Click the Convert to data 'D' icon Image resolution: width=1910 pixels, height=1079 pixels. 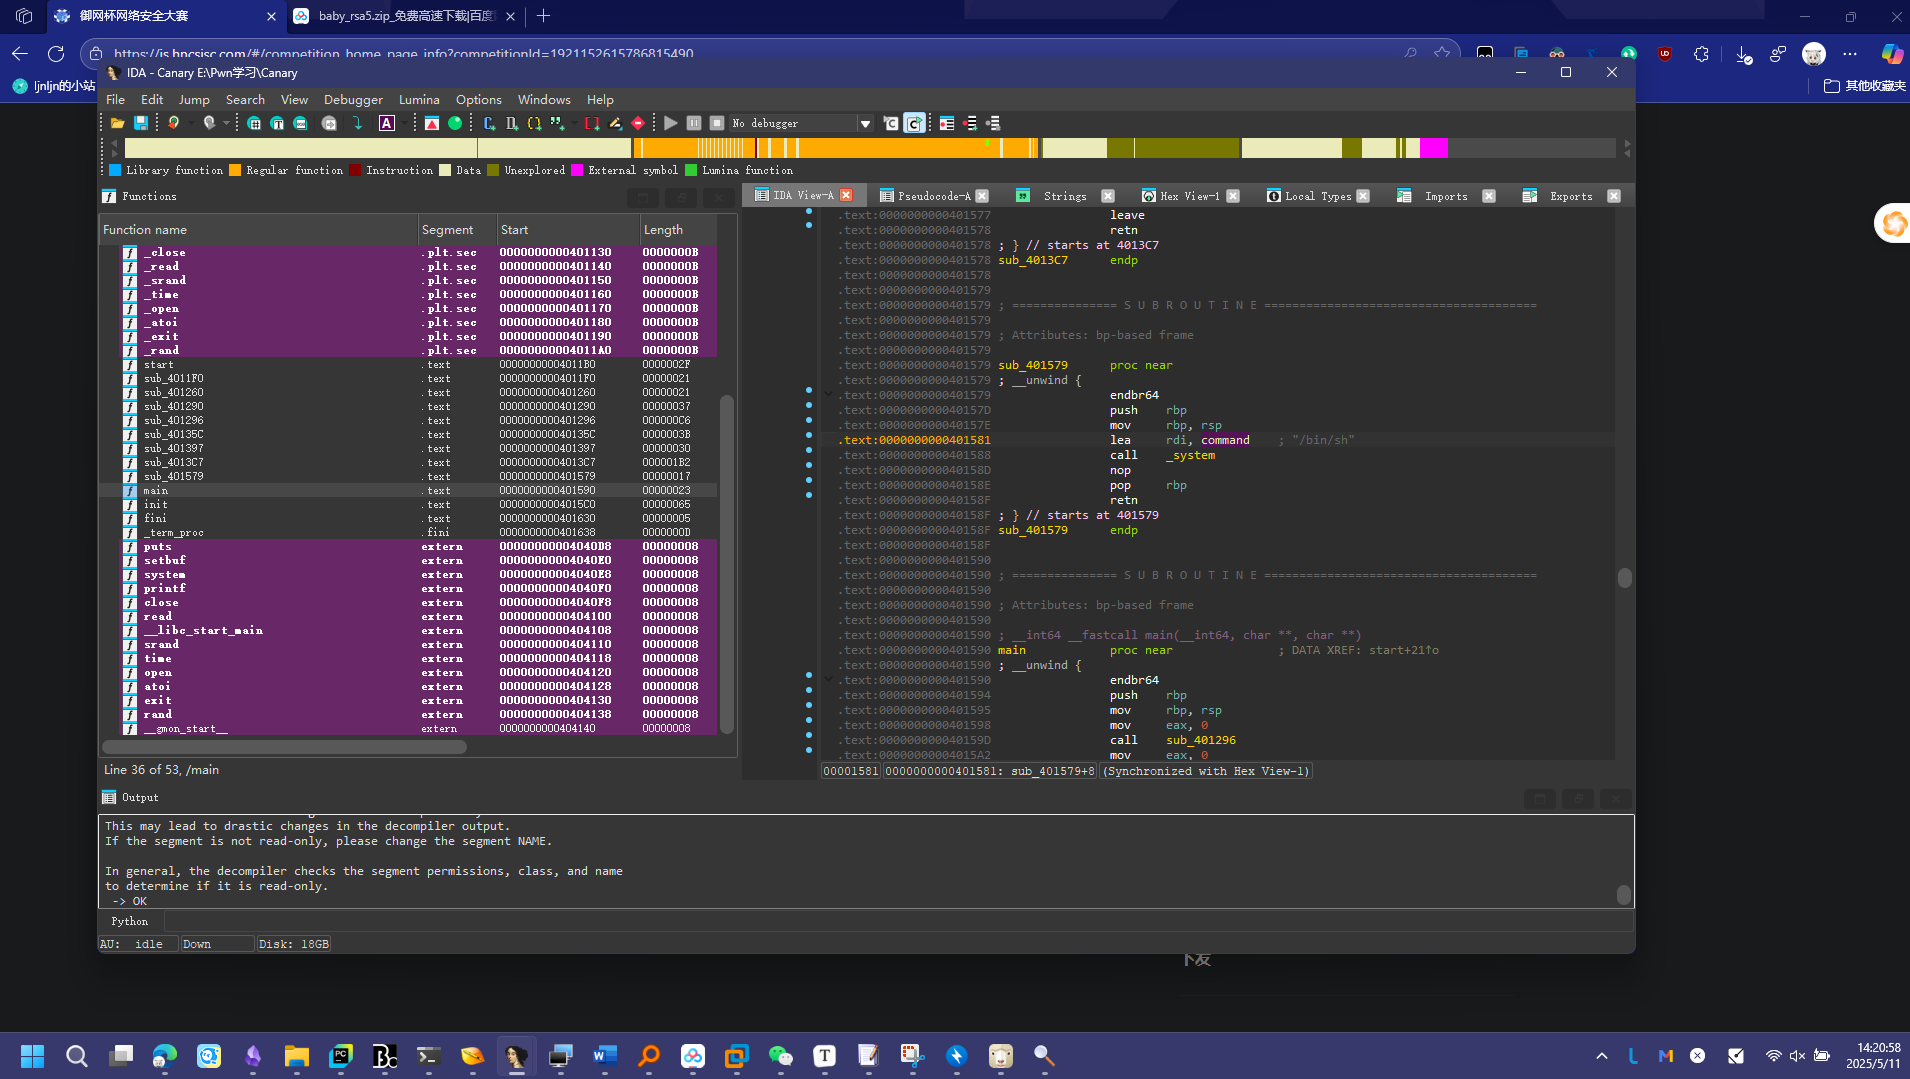coord(512,123)
